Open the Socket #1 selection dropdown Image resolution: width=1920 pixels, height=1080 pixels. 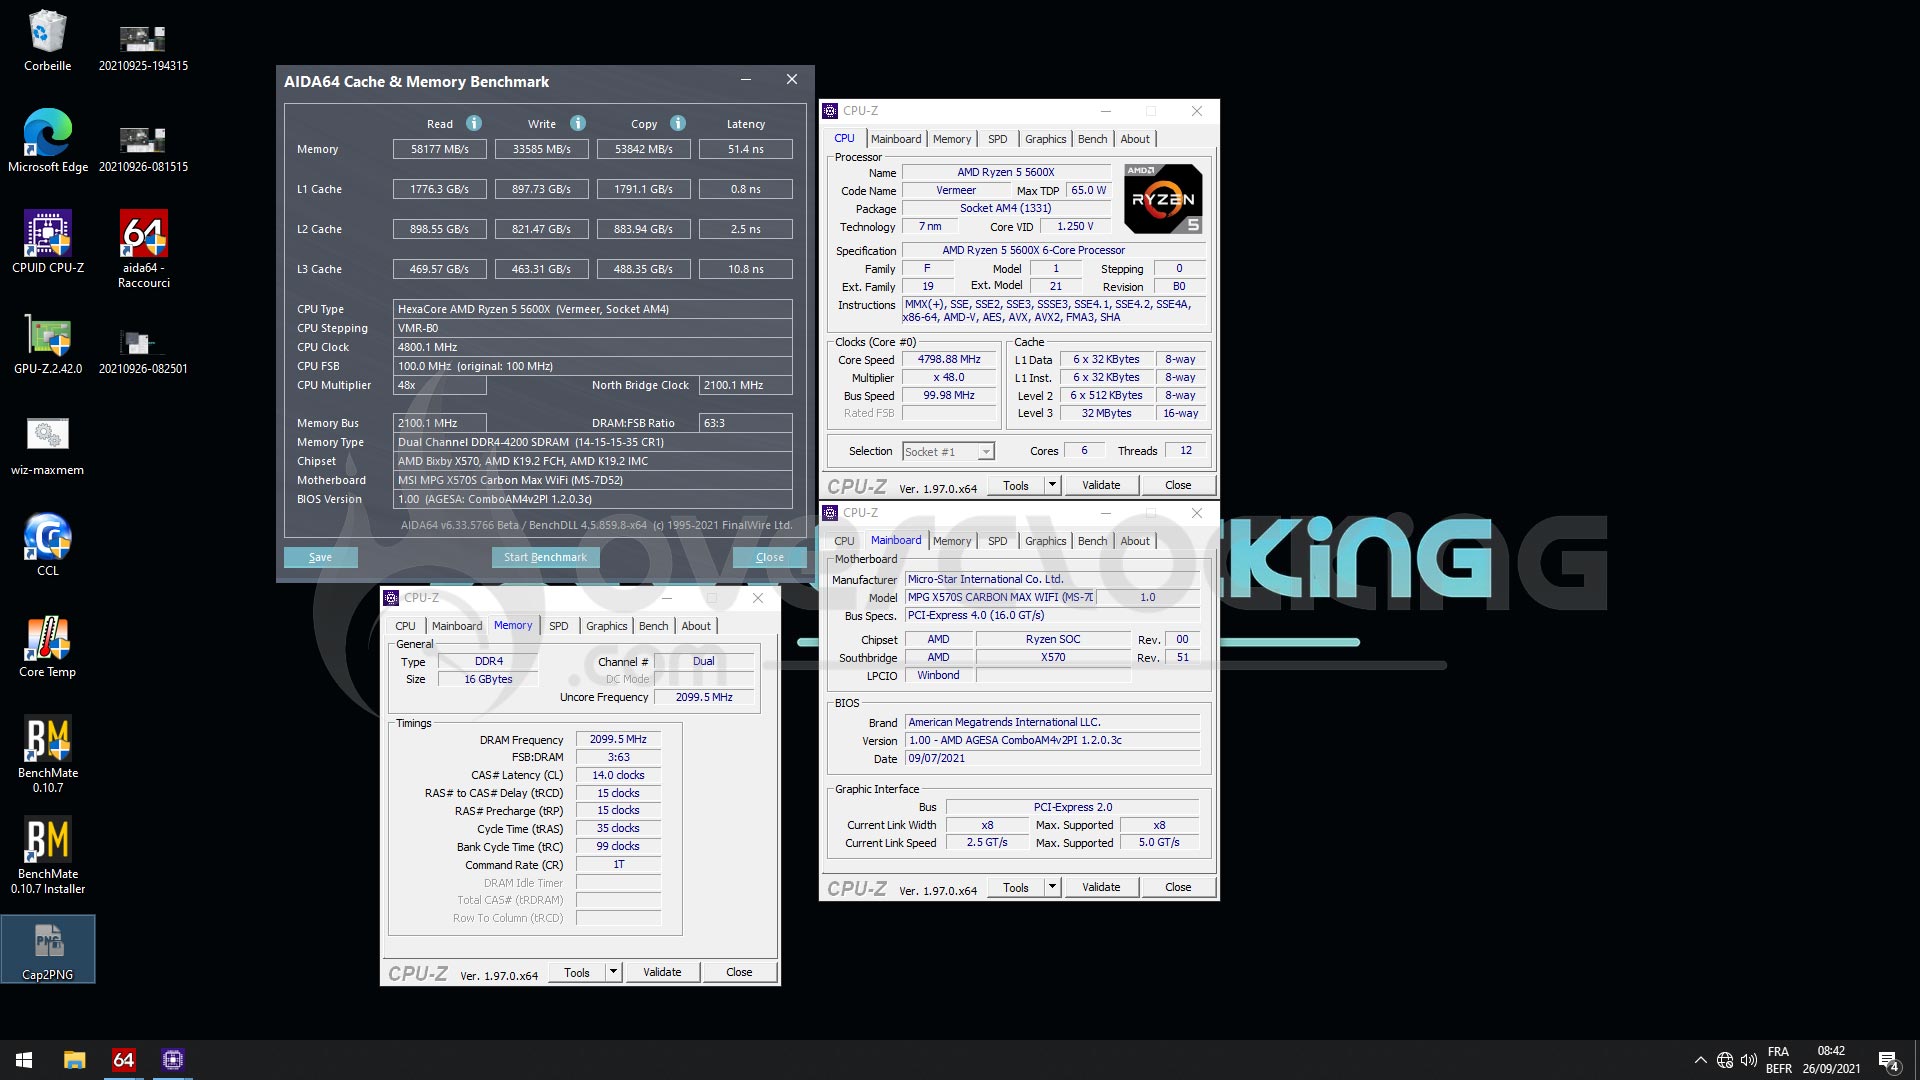pyautogui.click(x=948, y=452)
